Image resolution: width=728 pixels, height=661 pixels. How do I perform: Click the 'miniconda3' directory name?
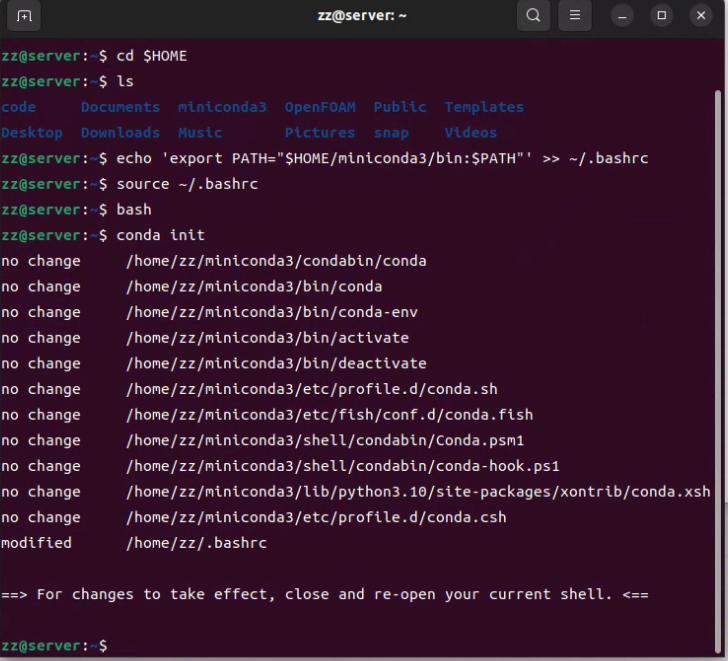pos(222,107)
